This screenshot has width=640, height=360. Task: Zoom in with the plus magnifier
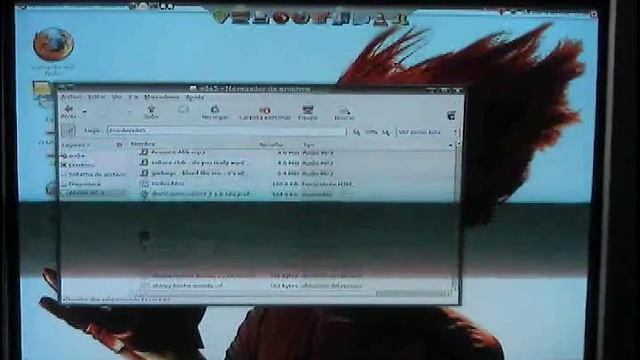[x=386, y=132]
